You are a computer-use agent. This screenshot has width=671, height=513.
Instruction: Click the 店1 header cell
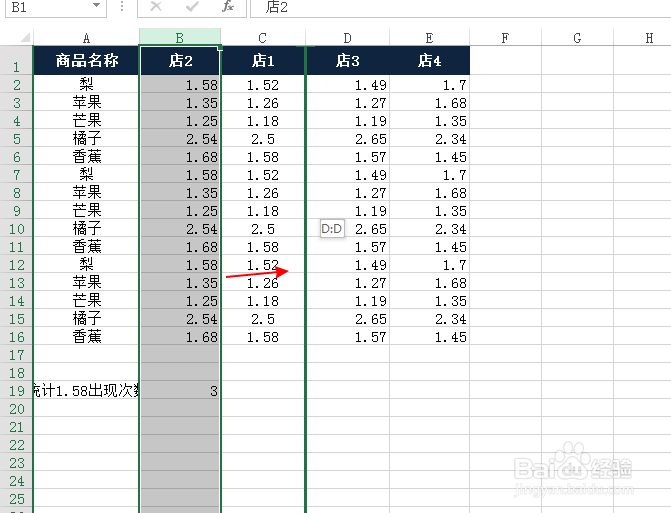[263, 61]
